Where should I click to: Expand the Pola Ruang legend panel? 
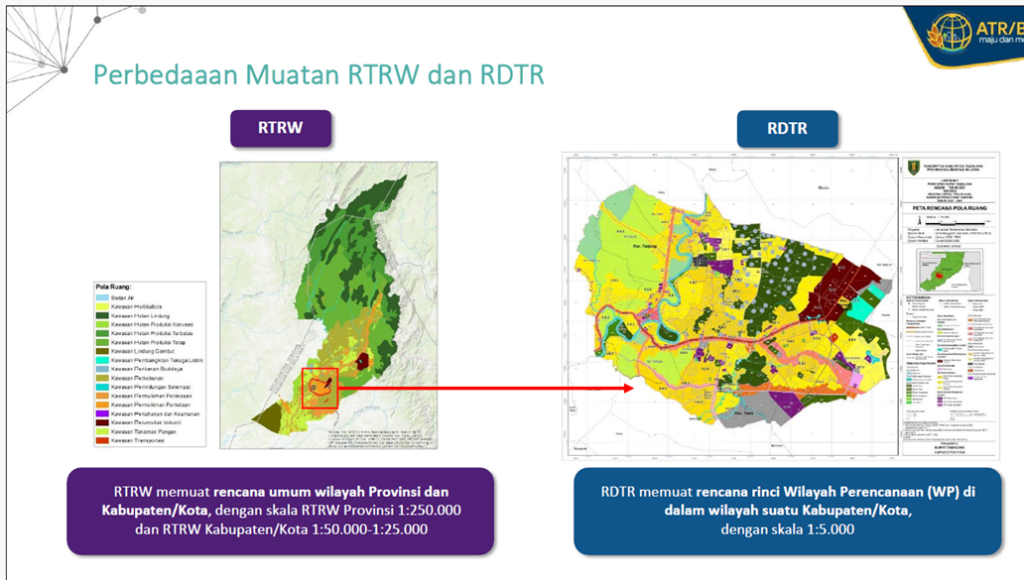click(x=115, y=290)
